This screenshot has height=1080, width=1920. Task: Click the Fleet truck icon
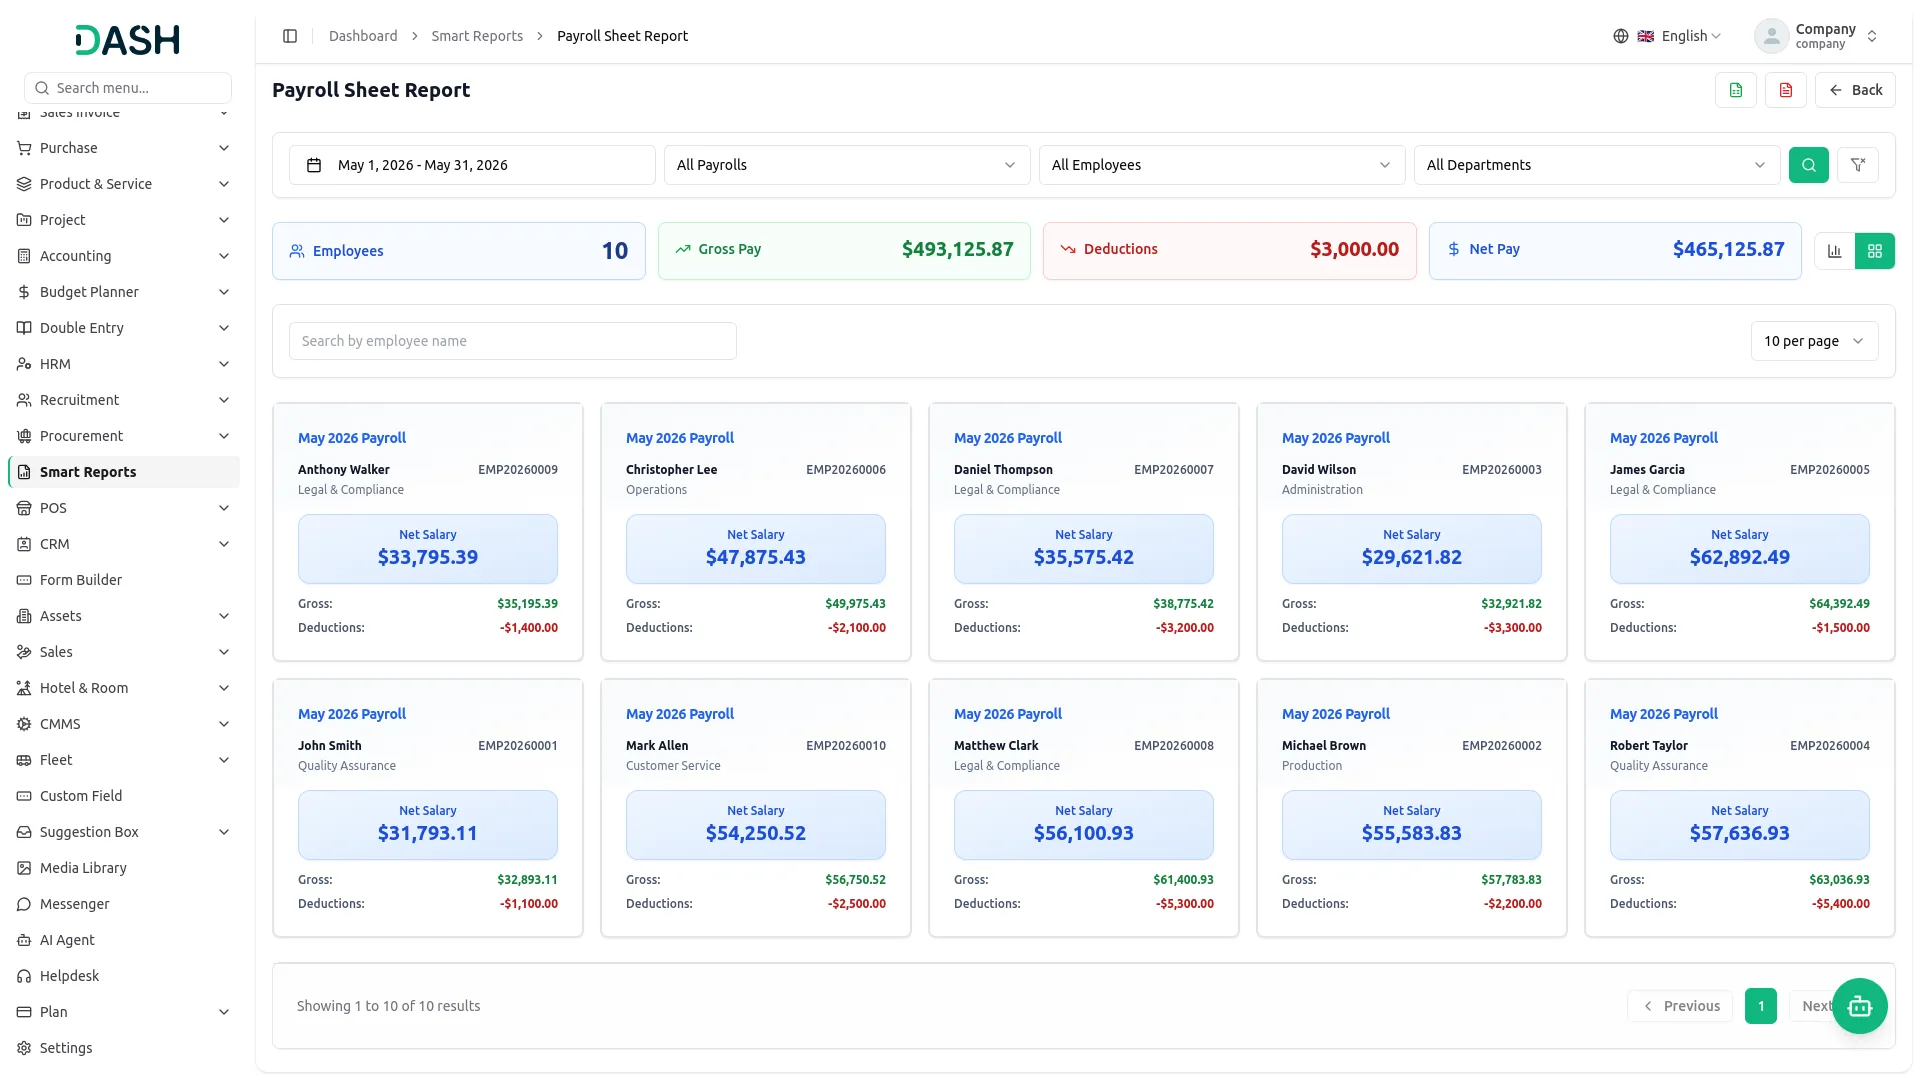pos(24,760)
